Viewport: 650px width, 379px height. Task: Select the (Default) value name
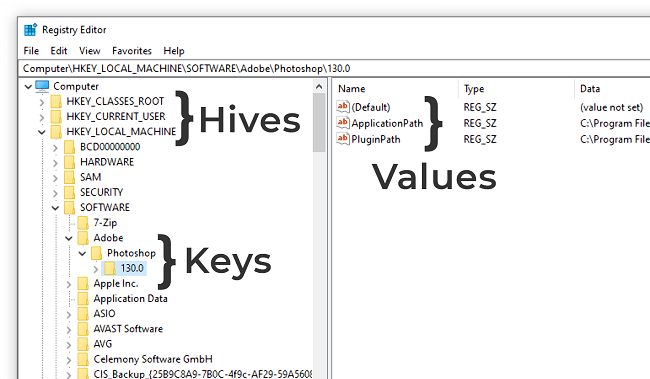point(371,107)
